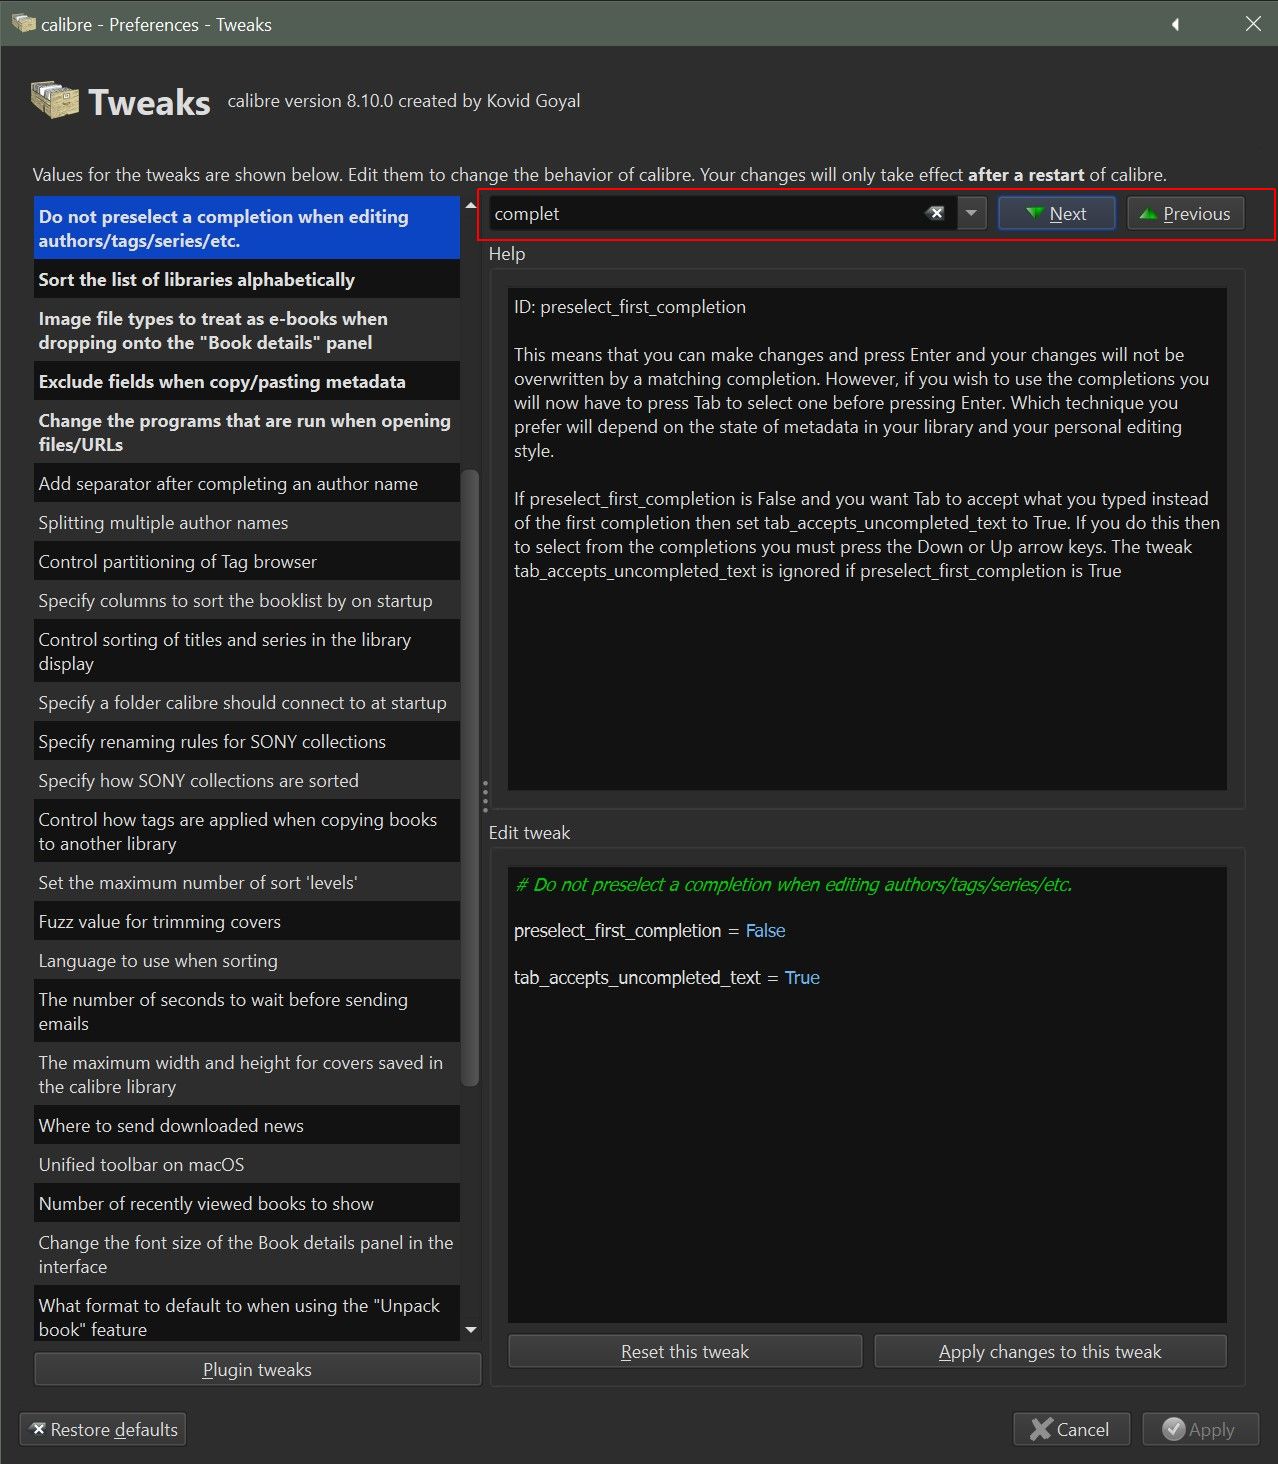This screenshot has width=1278, height=1464.
Task: Click 'ID: preselect_first_completion' in Help text
Action: point(630,307)
